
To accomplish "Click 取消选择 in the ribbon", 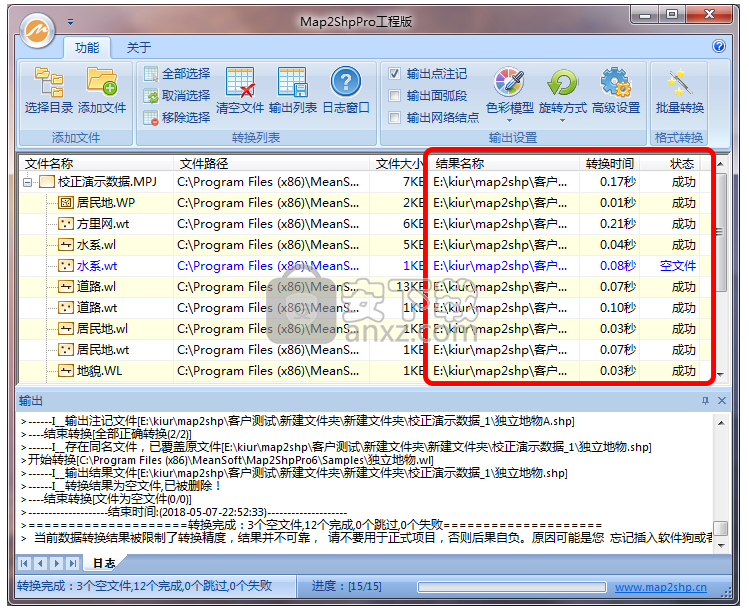I will (x=177, y=96).
